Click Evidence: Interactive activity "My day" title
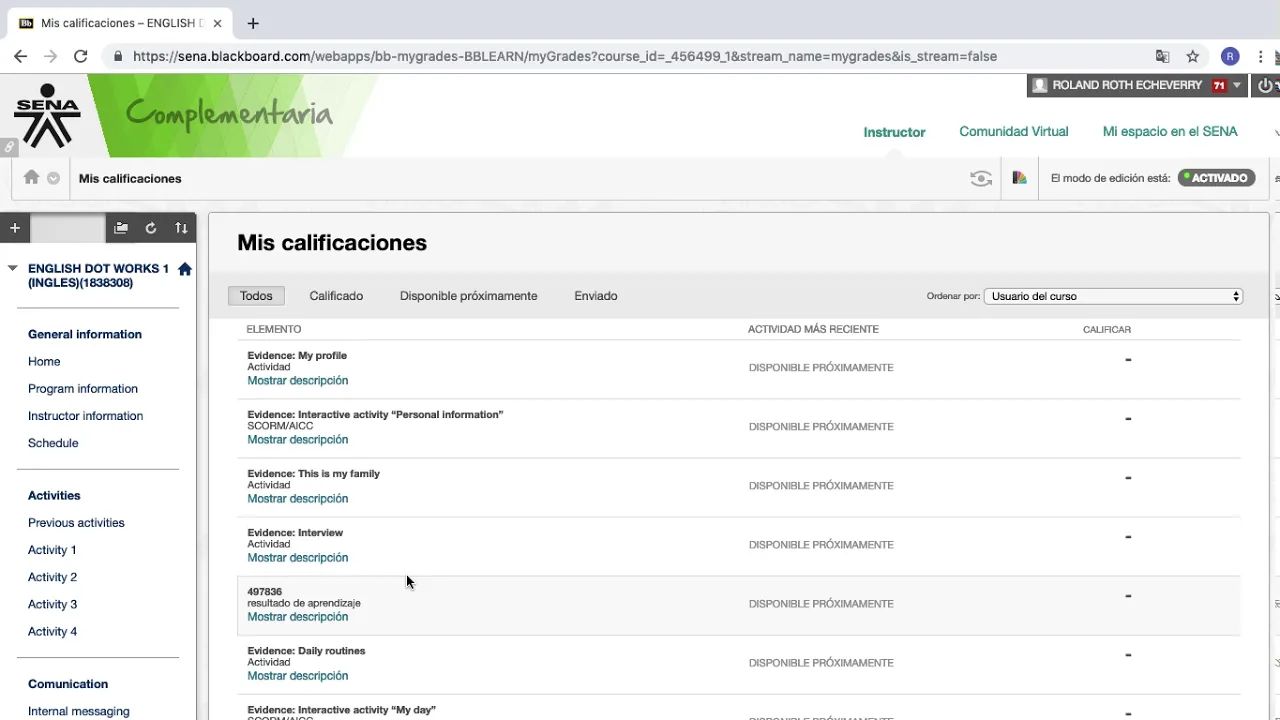 click(341, 710)
